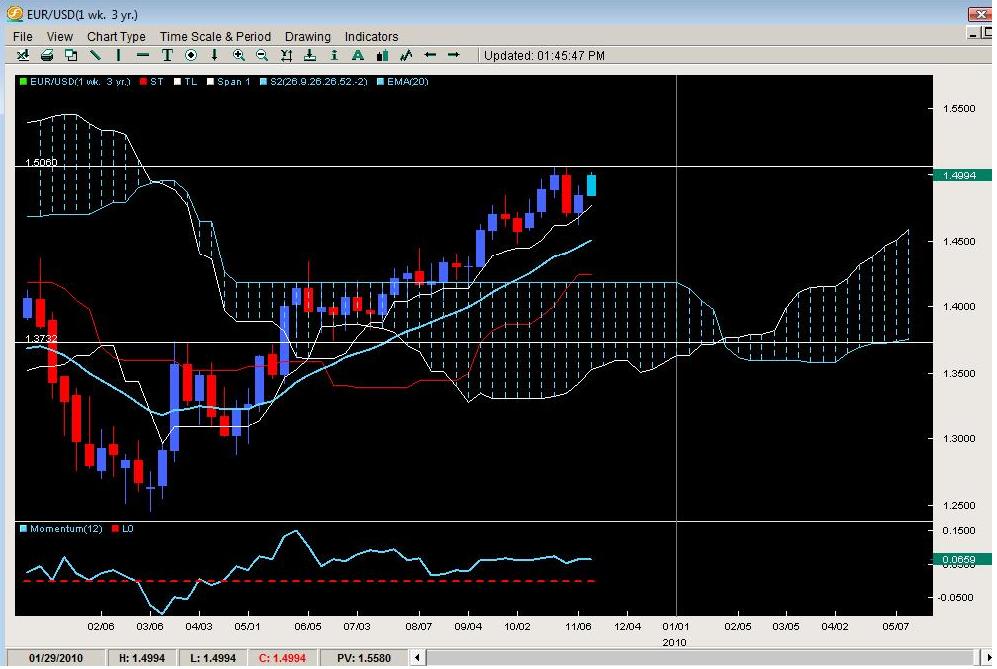
Task: Click the green letter A font icon
Action: tap(357, 55)
